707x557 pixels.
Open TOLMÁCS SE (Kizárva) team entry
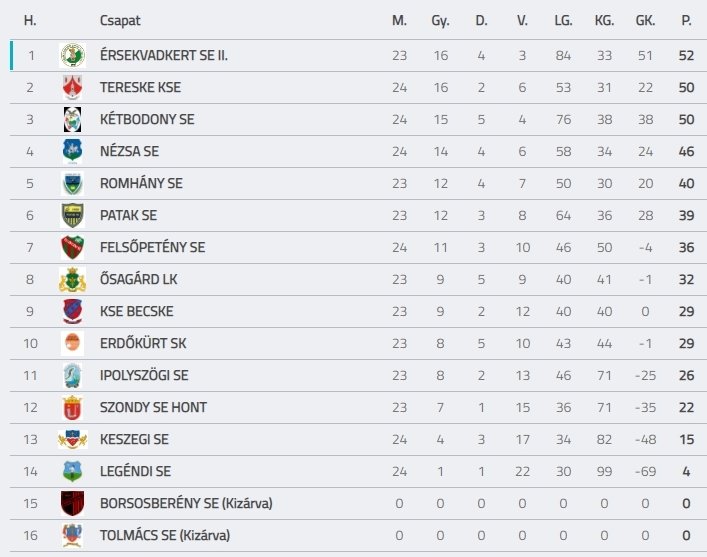tap(165, 536)
